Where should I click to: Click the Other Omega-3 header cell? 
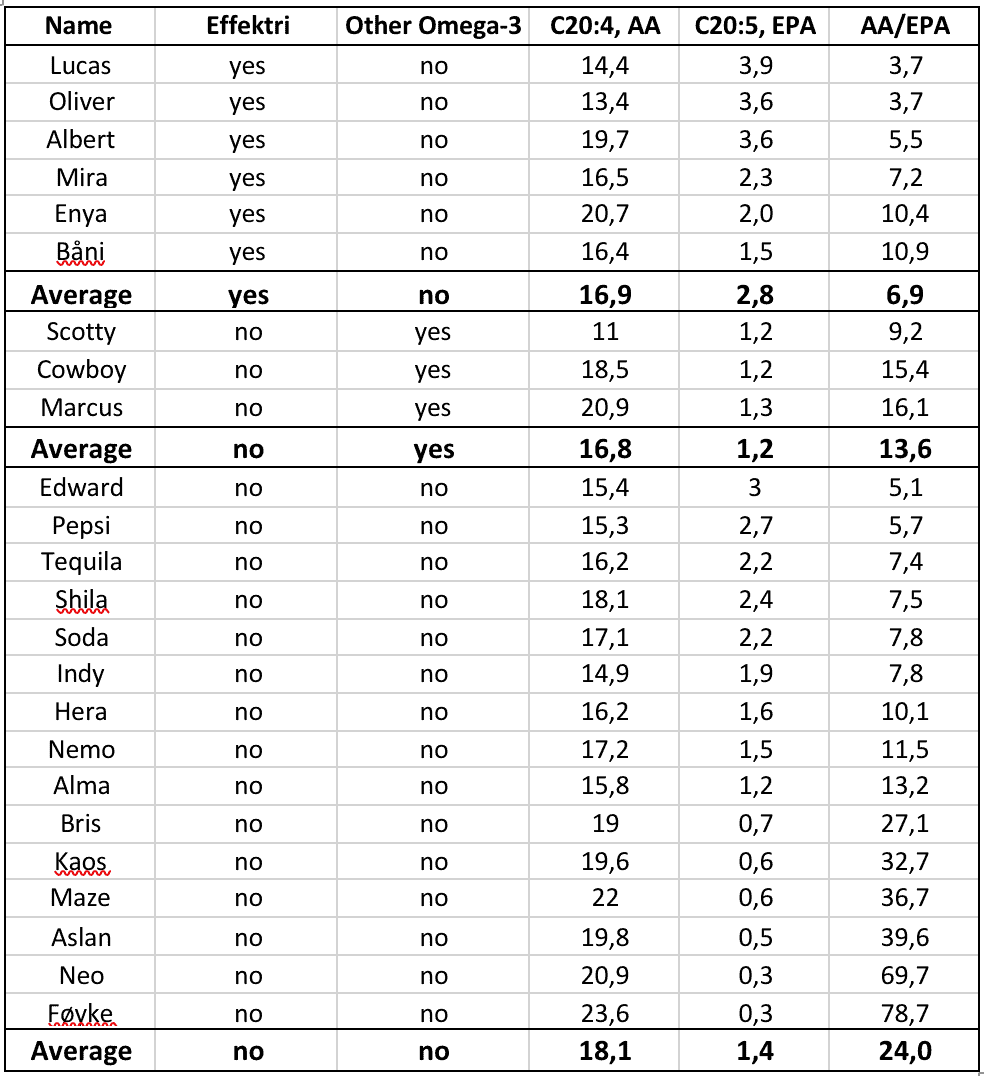(x=433, y=26)
